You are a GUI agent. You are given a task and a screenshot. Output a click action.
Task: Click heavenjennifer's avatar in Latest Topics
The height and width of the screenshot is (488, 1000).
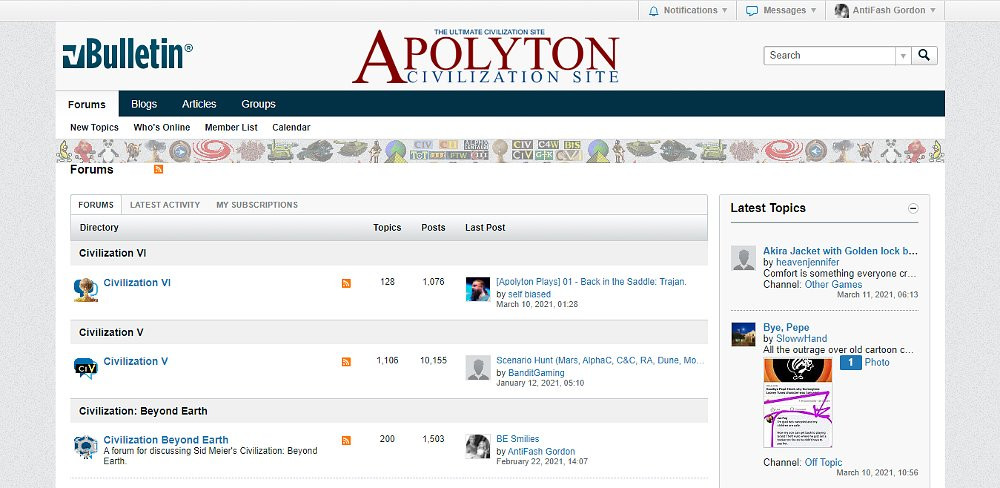pyautogui.click(x=743, y=258)
